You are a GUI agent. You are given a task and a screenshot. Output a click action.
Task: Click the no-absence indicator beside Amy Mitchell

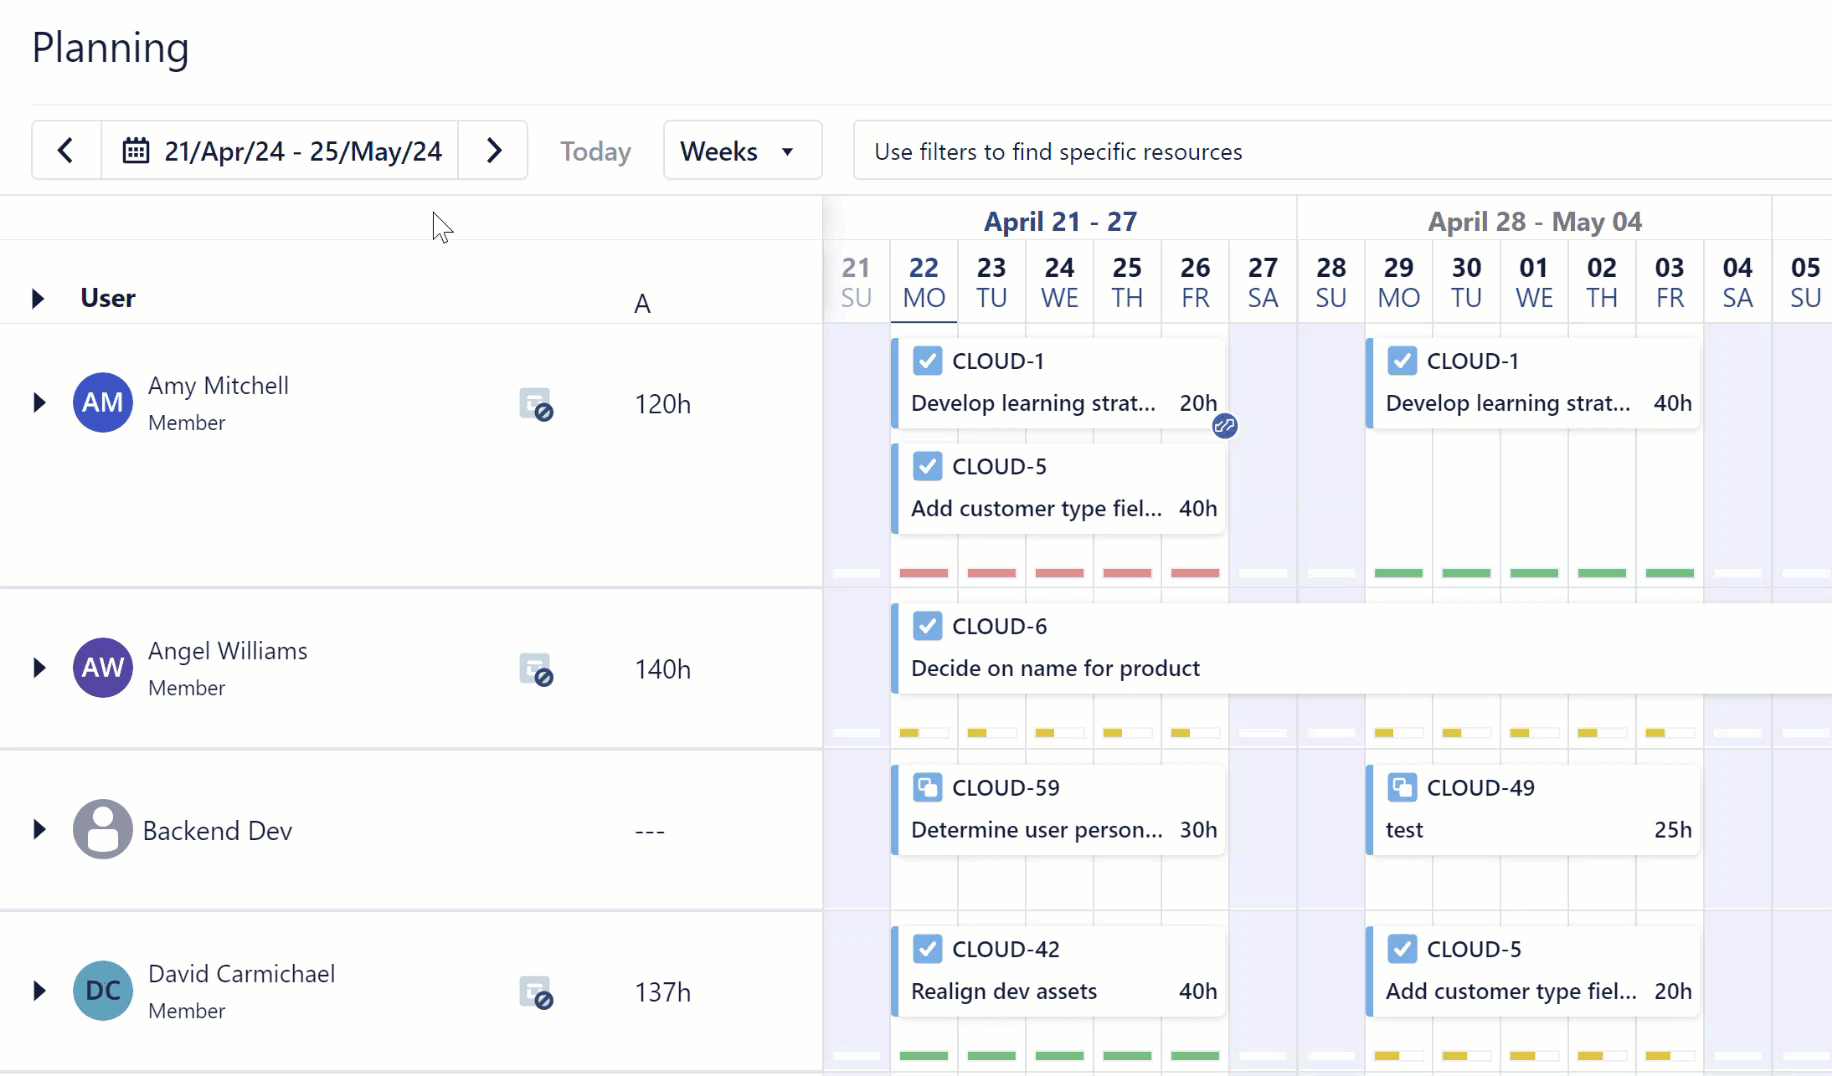tap(537, 404)
